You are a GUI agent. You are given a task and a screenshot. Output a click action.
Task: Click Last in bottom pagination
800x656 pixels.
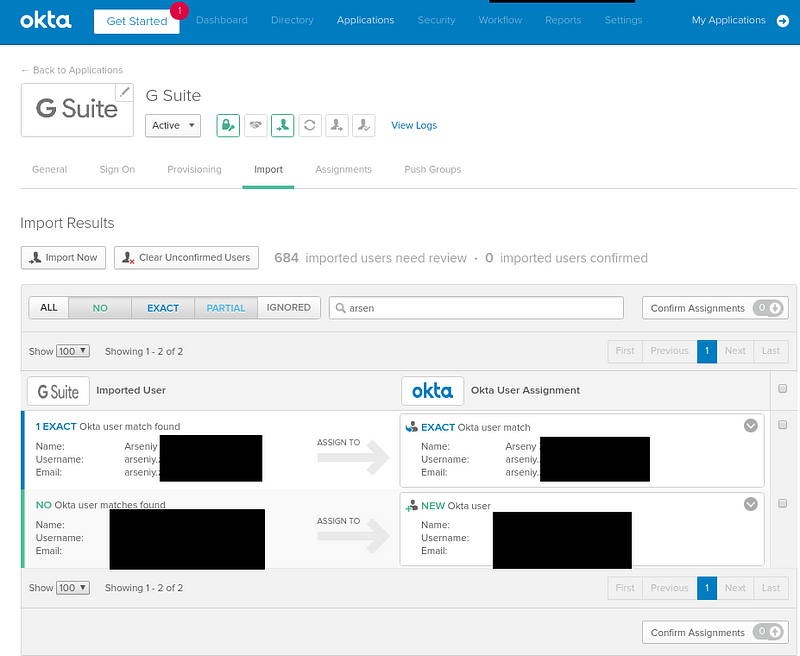(x=771, y=588)
